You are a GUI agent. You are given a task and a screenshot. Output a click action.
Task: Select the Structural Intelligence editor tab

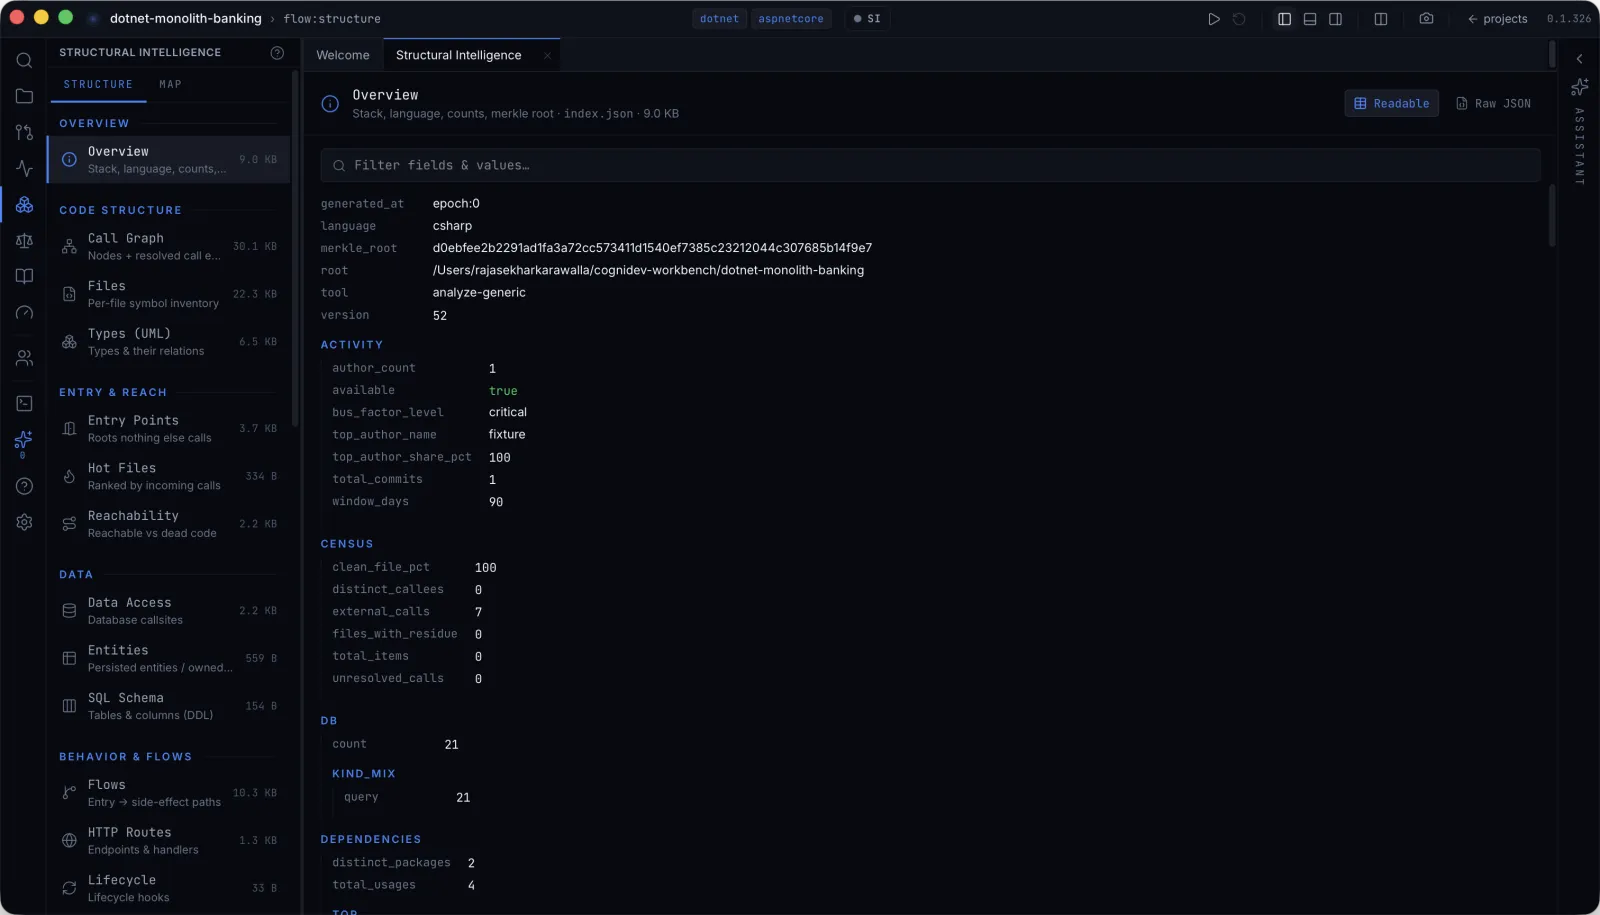[x=458, y=56]
